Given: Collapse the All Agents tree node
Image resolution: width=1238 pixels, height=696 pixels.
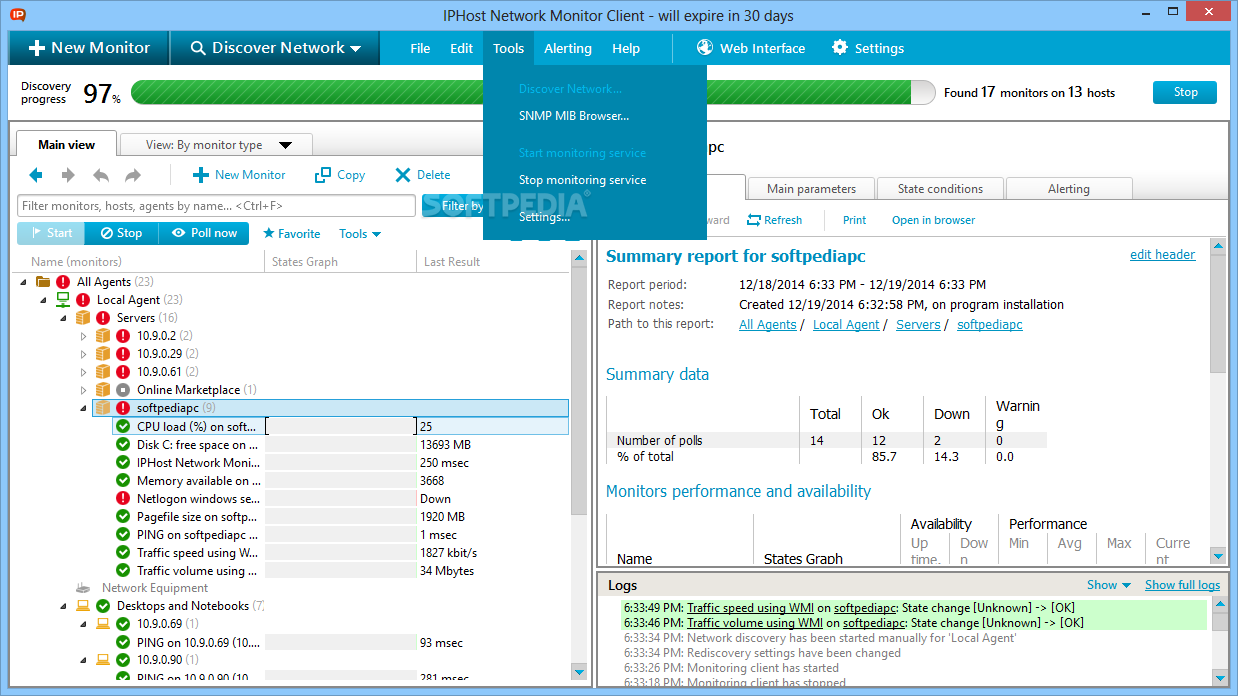Looking at the screenshot, I should pyautogui.click(x=23, y=282).
